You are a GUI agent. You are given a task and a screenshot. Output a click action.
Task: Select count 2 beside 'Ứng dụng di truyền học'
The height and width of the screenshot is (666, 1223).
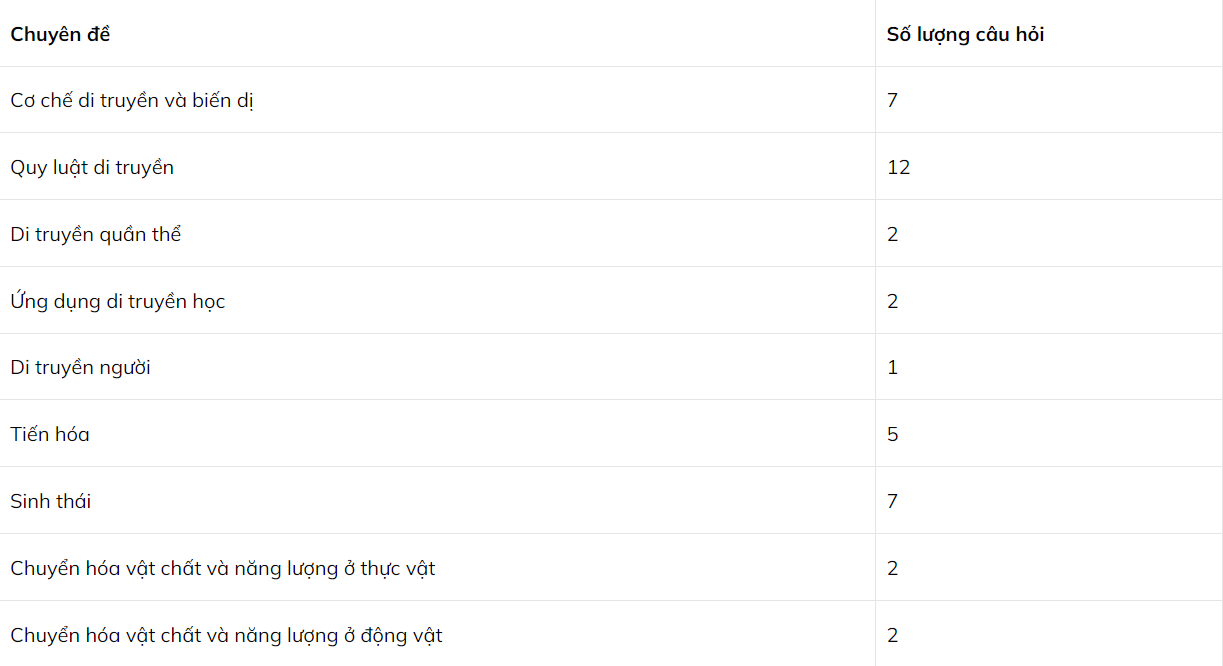pyautogui.click(x=892, y=301)
